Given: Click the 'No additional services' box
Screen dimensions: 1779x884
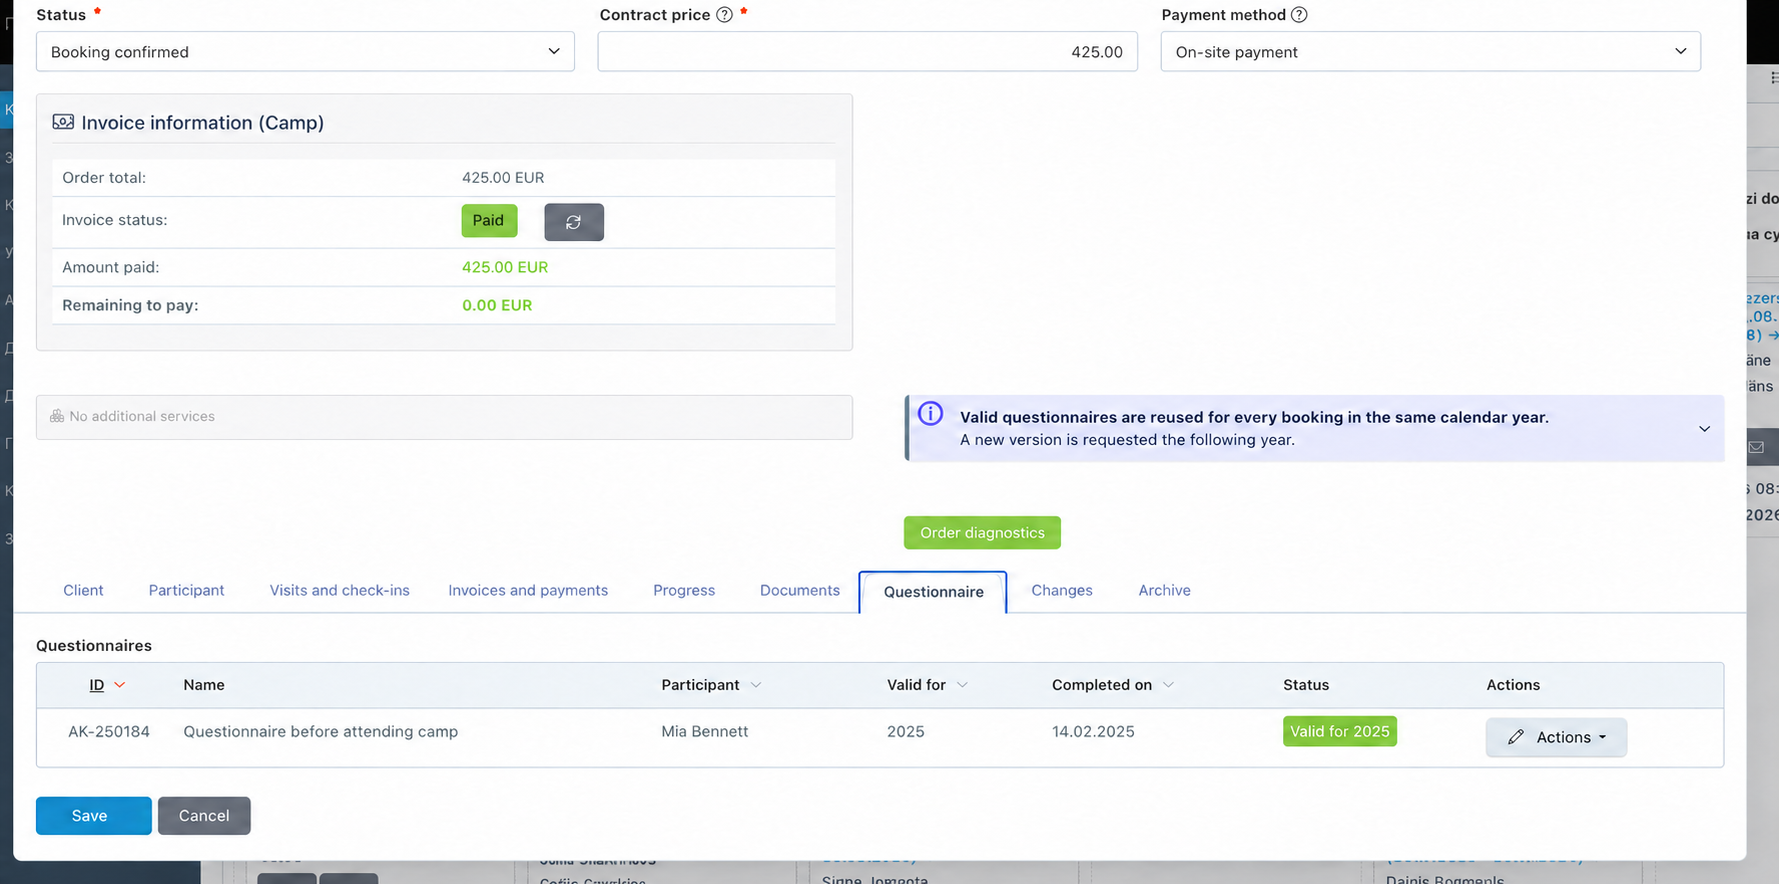Looking at the screenshot, I should tap(444, 417).
